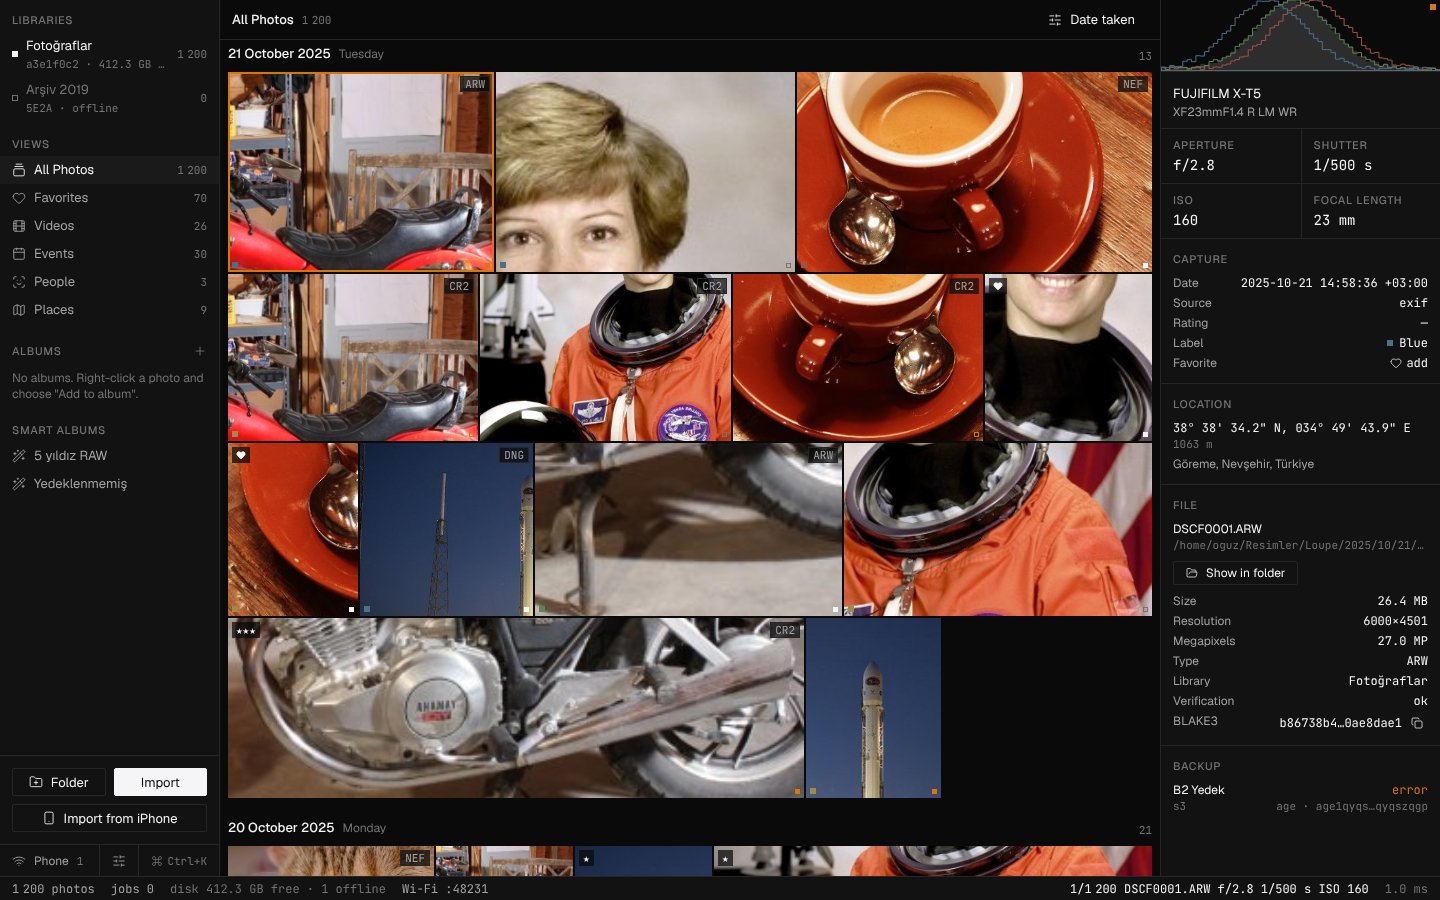Change the Blue color label
Viewport: 1440px width, 900px height.
coord(1407,343)
